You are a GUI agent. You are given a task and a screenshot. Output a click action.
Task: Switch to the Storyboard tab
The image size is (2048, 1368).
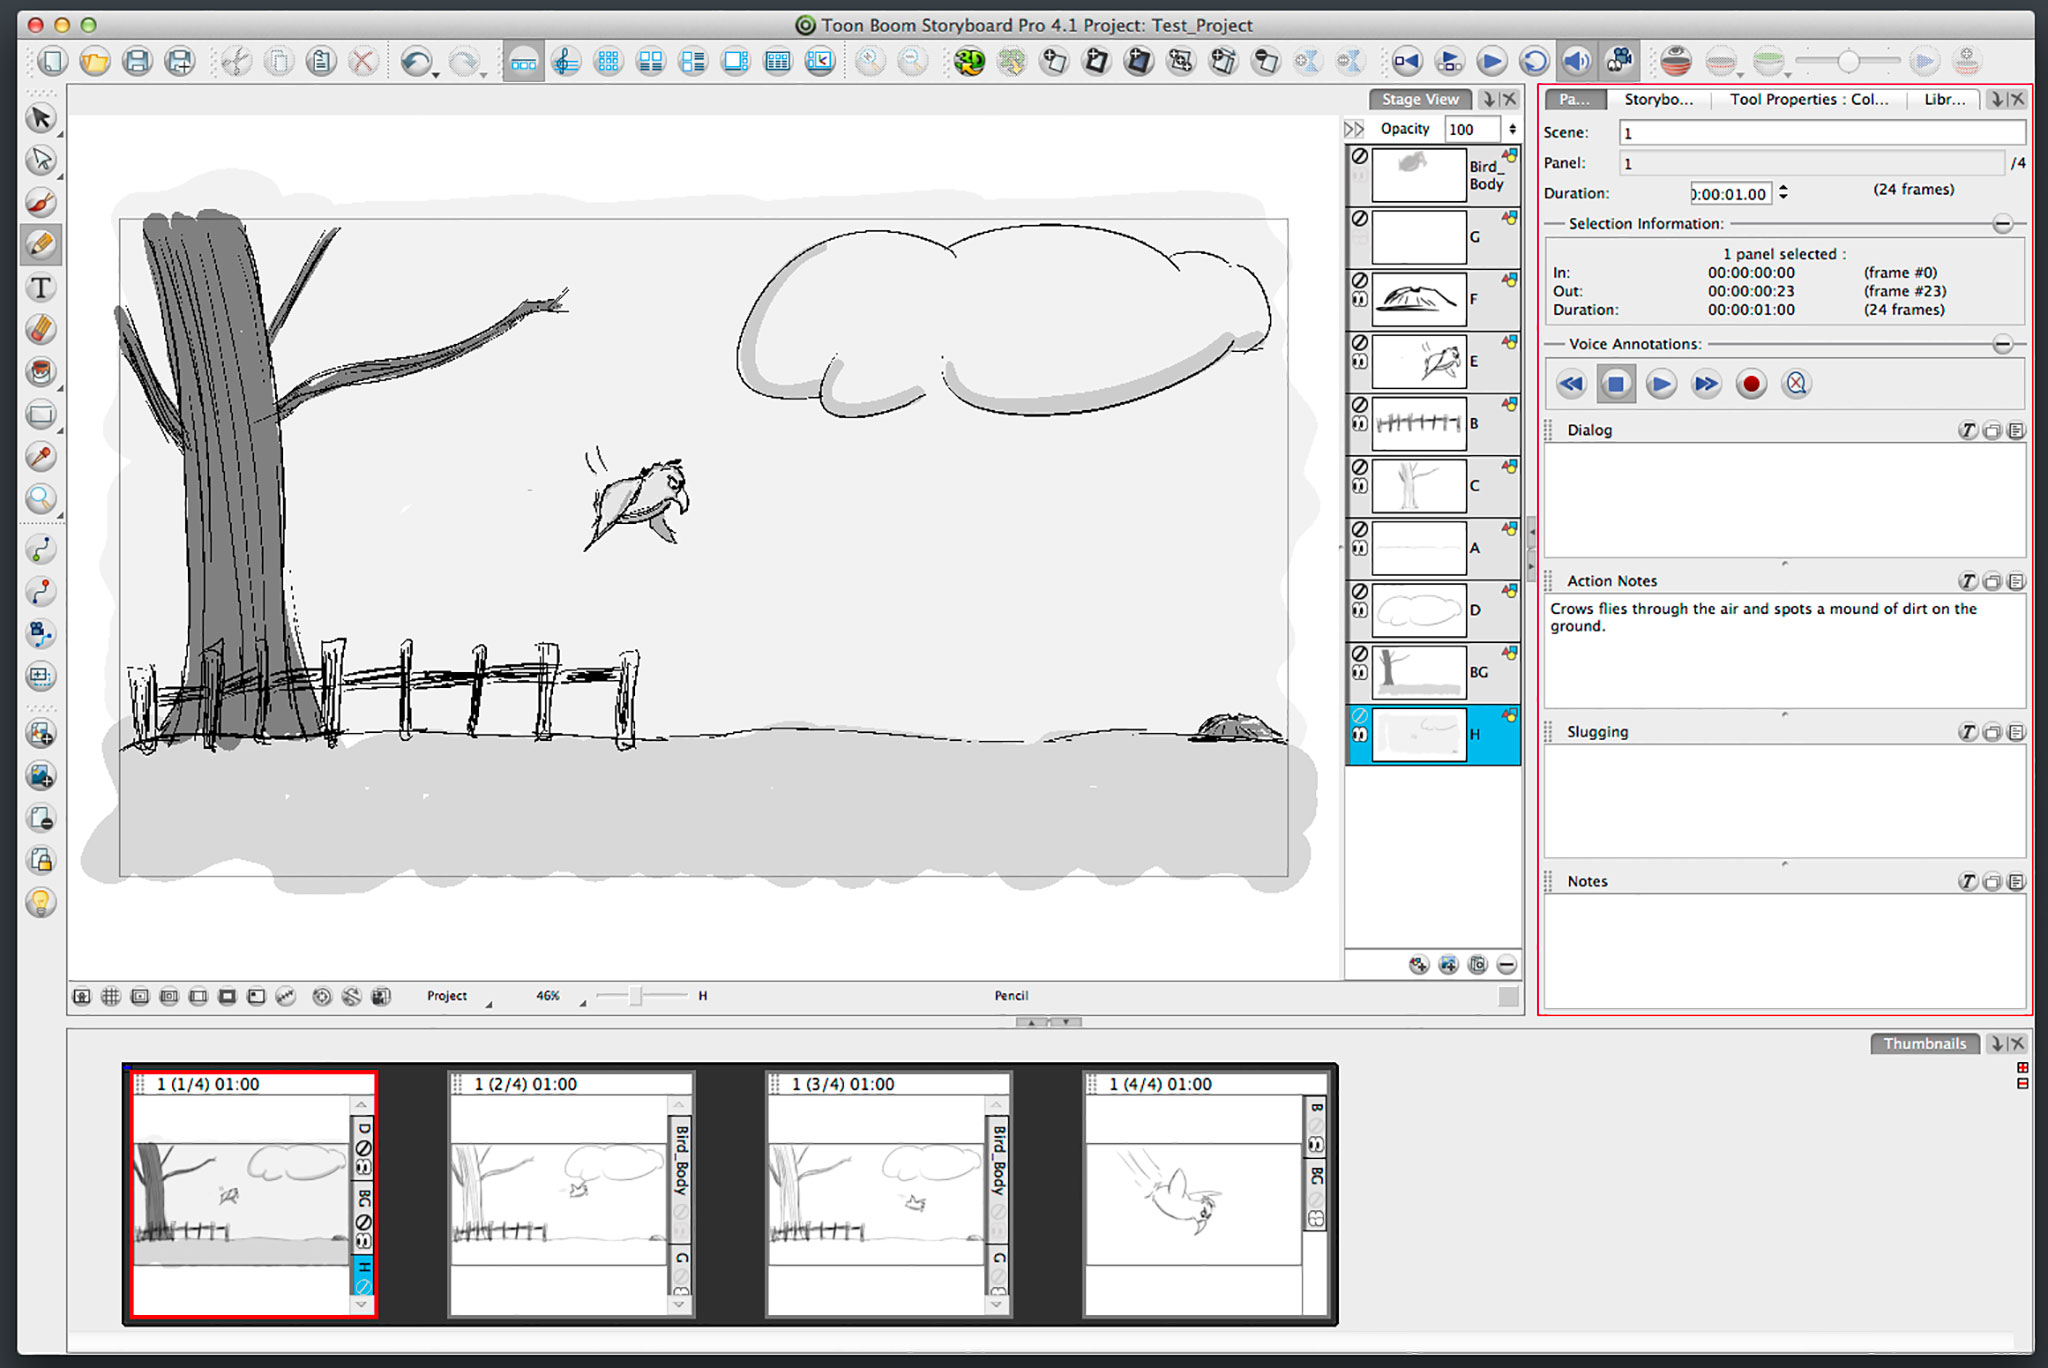pyautogui.click(x=1658, y=99)
